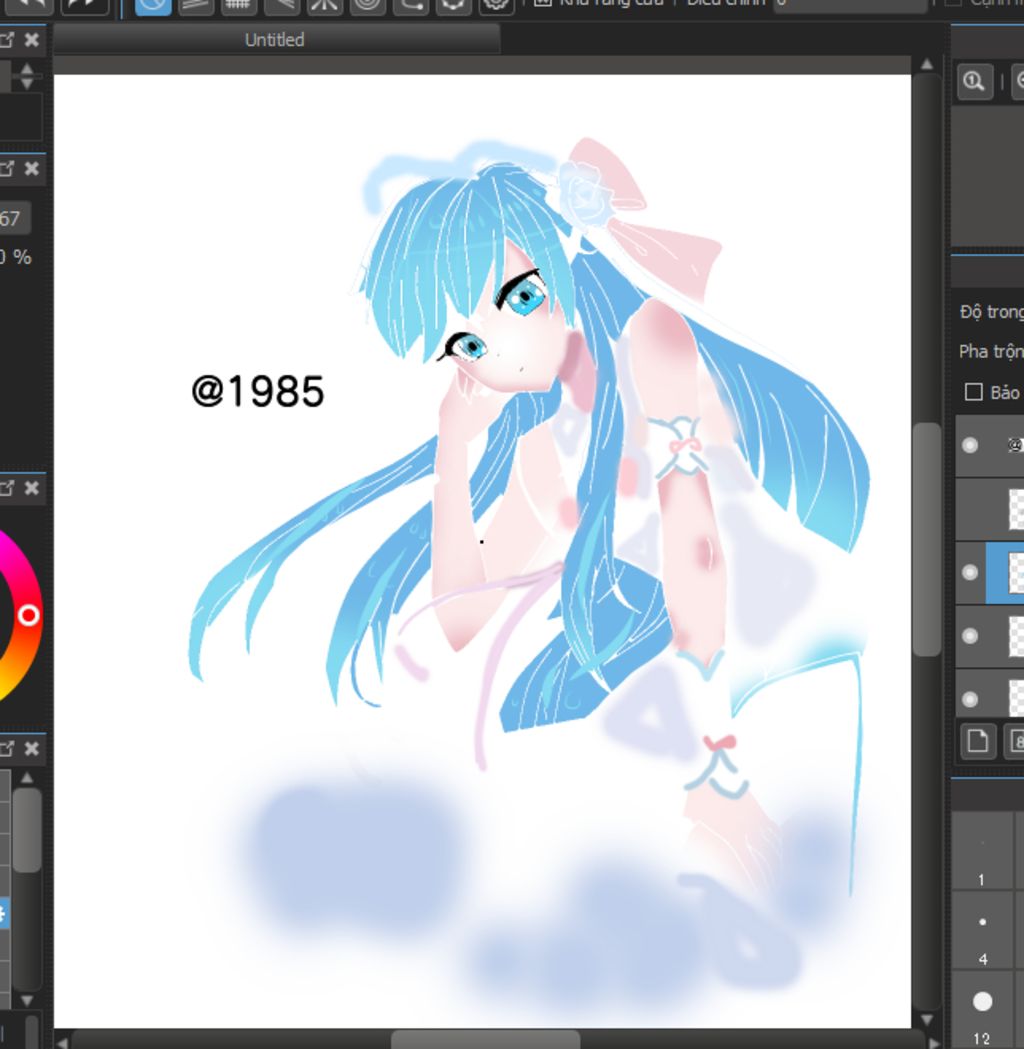The width and height of the screenshot is (1024, 1049).
Task: Close the color wheel panel
Action: coord(31,488)
